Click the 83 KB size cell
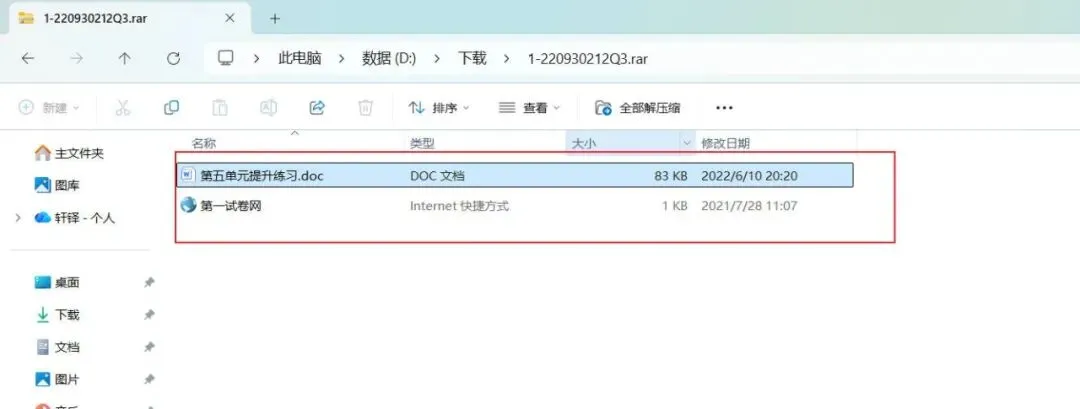 pyautogui.click(x=671, y=176)
